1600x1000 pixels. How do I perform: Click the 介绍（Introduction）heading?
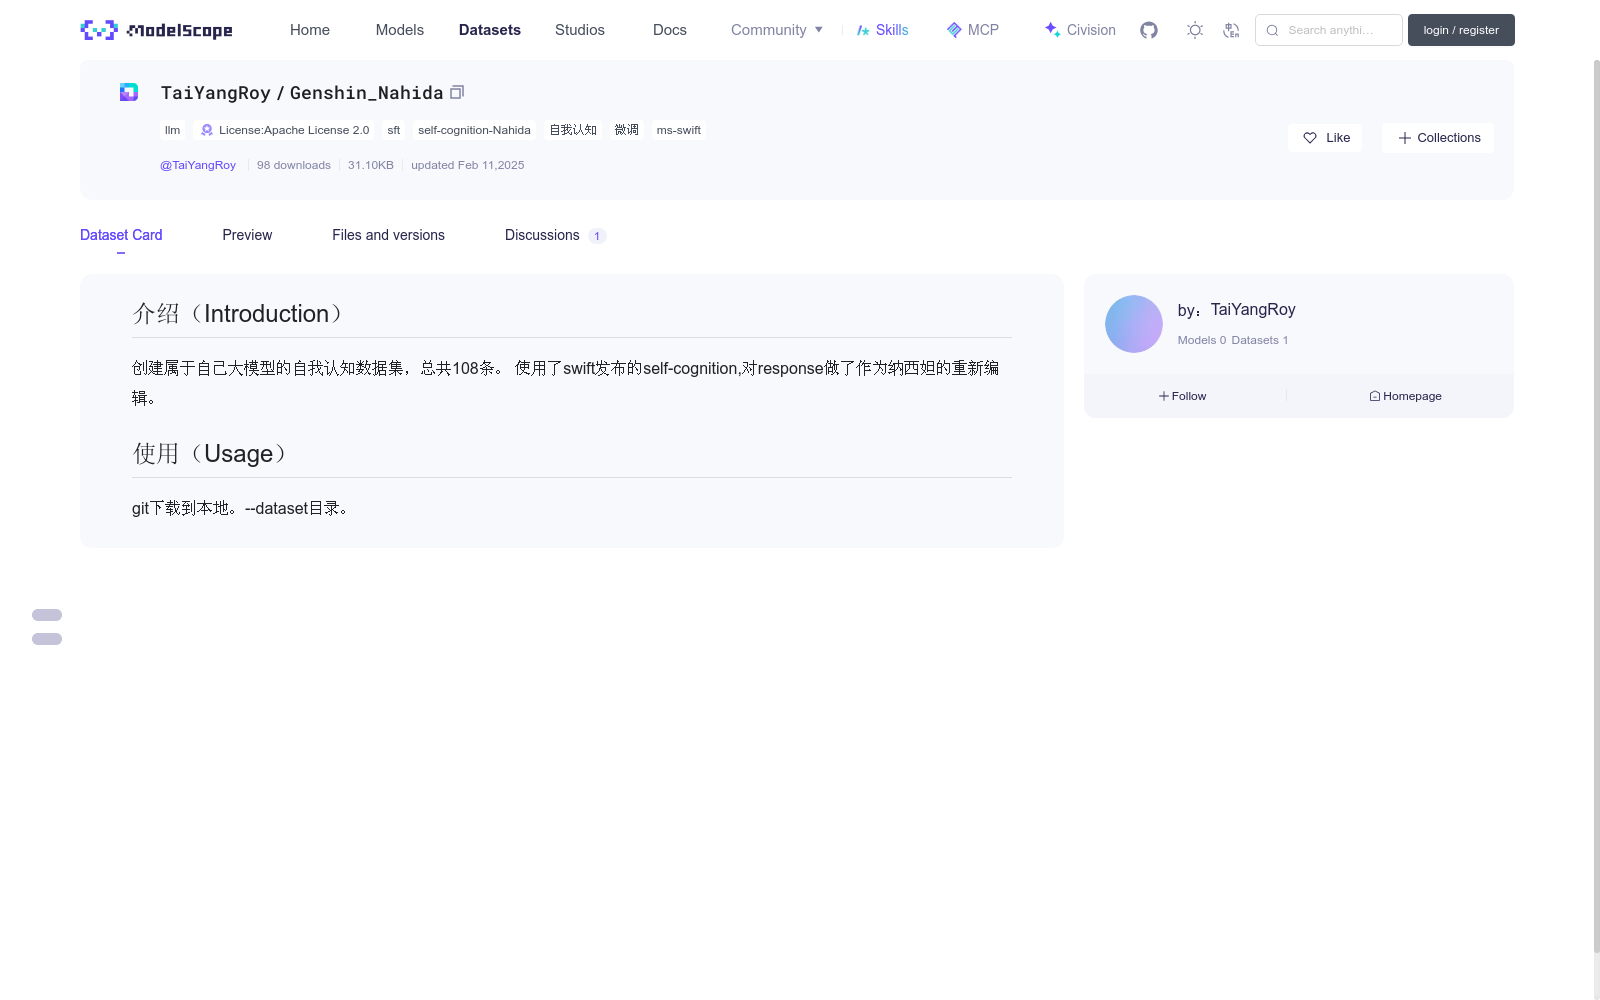click(238, 313)
